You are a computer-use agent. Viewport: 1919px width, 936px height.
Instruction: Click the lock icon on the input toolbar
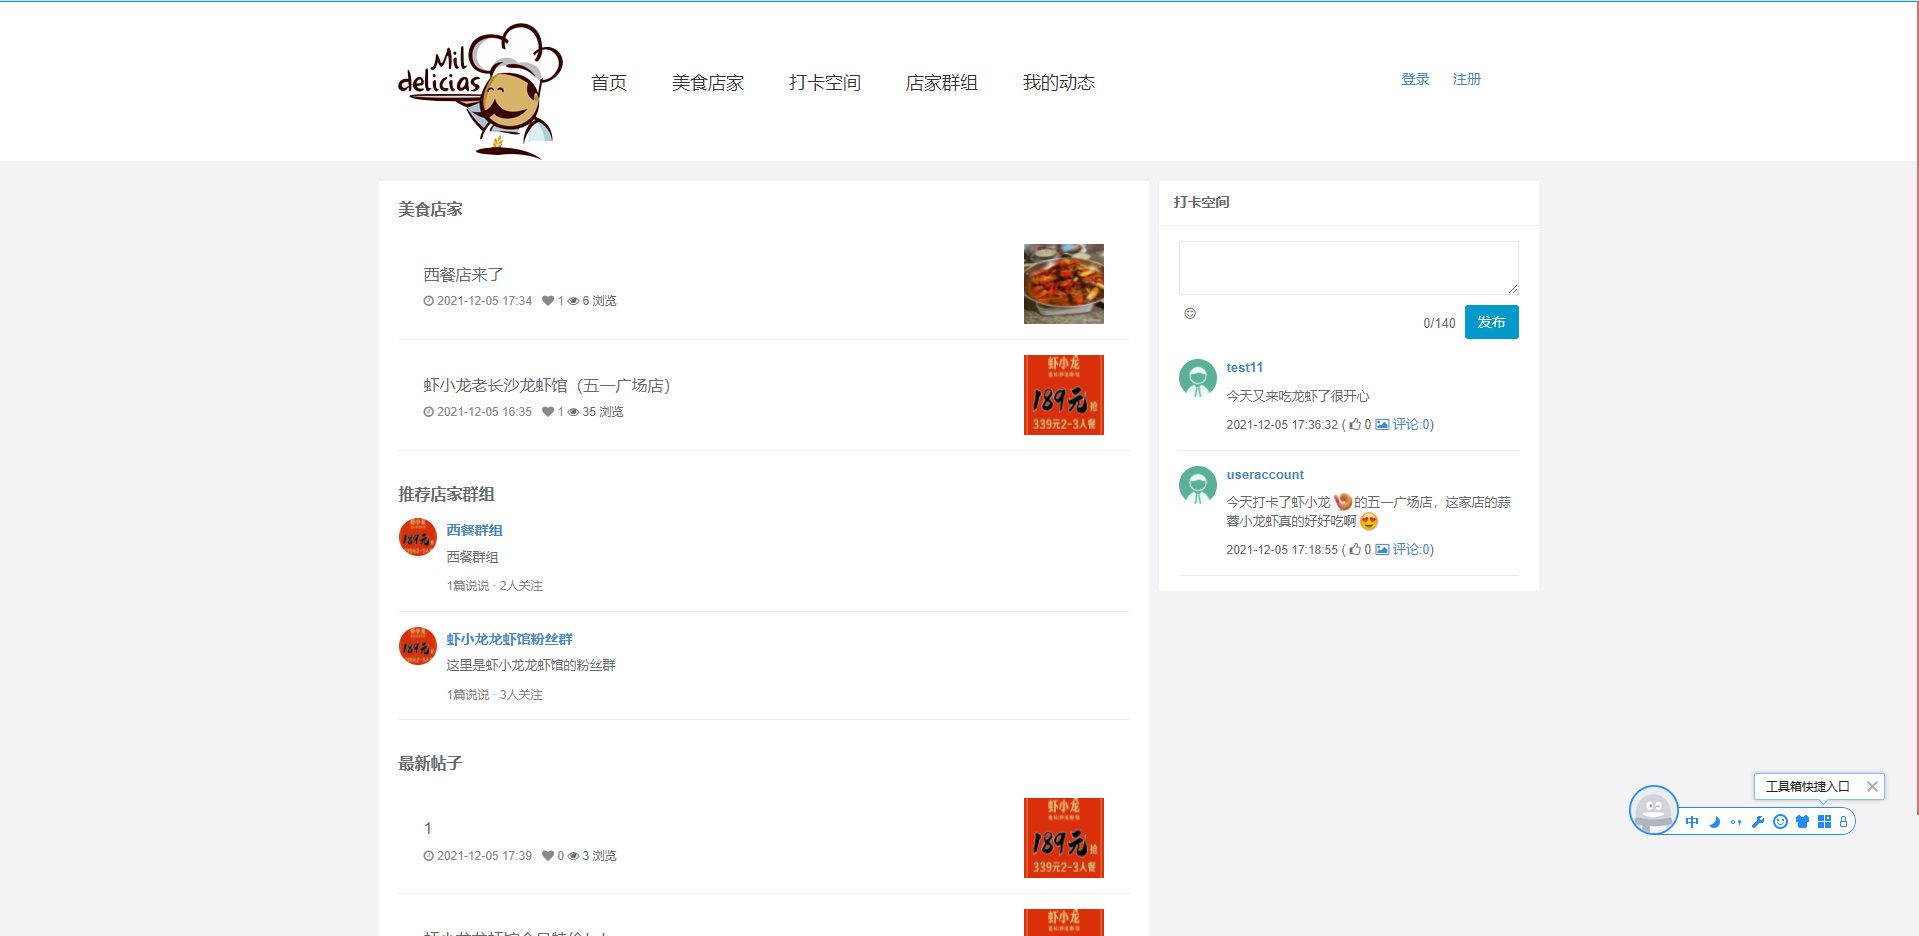coord(1844,822)
